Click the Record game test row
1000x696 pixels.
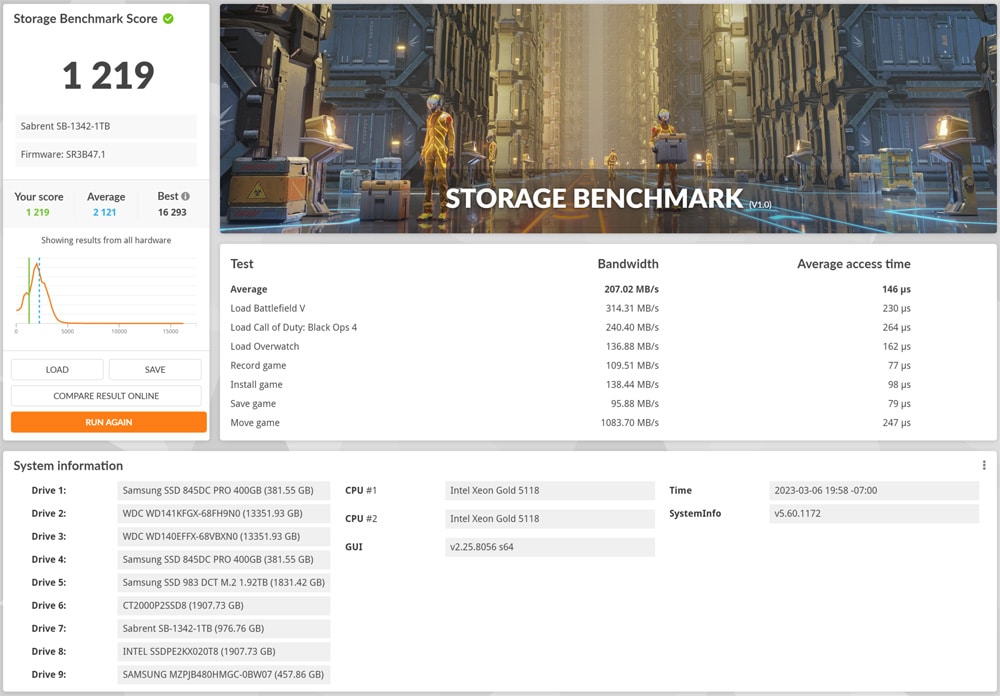pos(570,366)
